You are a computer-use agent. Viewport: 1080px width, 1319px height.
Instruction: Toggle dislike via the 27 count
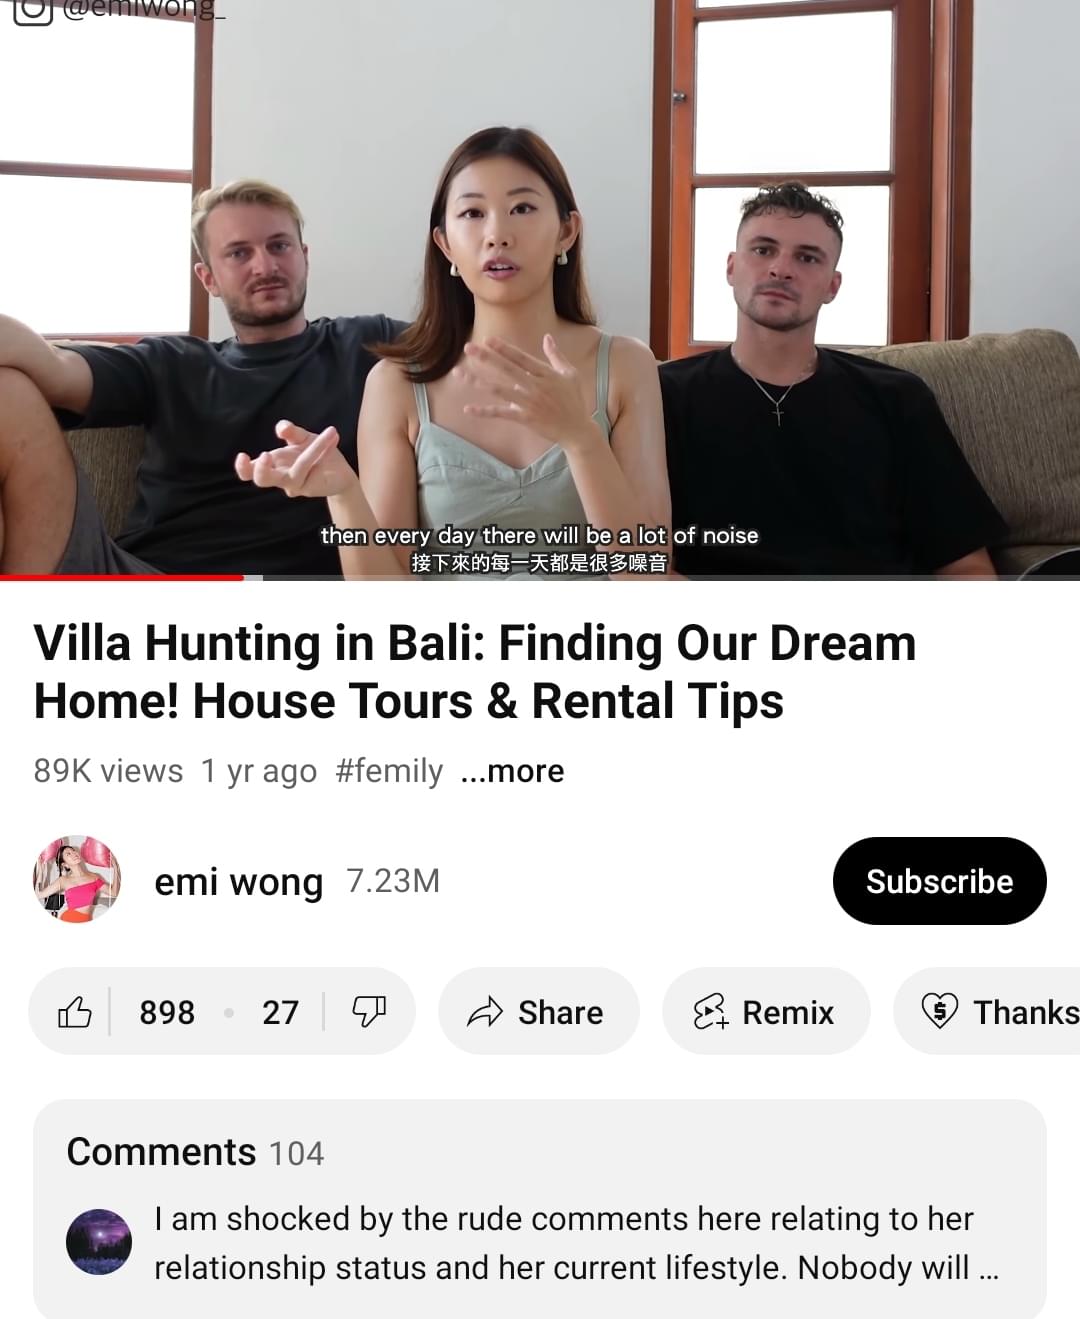coord(281,1012)
